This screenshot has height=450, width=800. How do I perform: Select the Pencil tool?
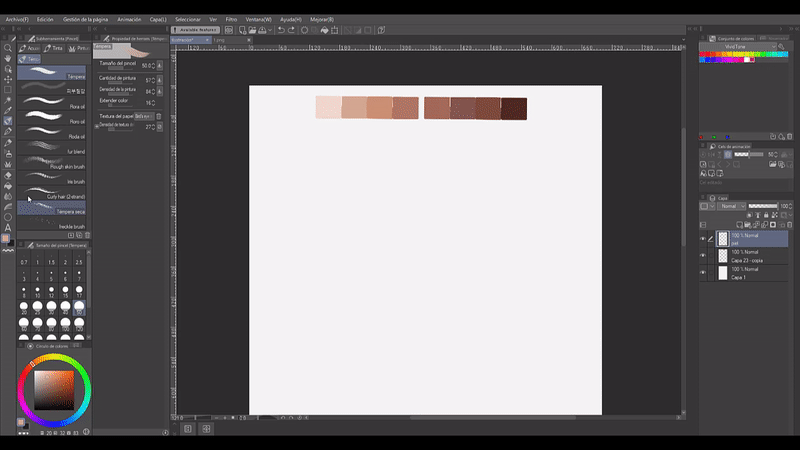(x=8, y=143)
